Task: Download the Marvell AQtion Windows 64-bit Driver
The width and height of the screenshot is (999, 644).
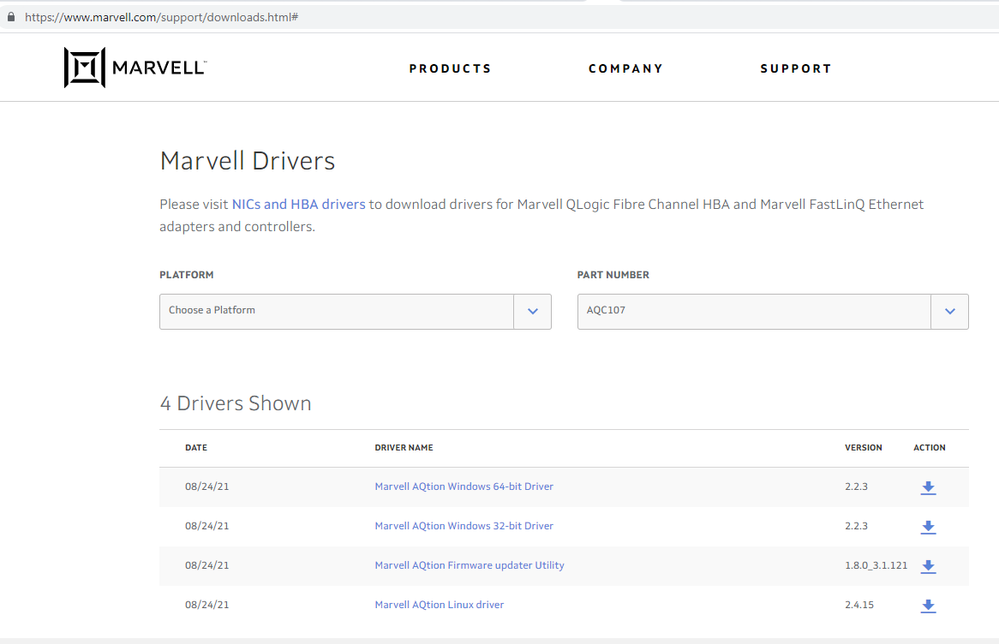Action: pyautogui.click(x=928, y=487)
